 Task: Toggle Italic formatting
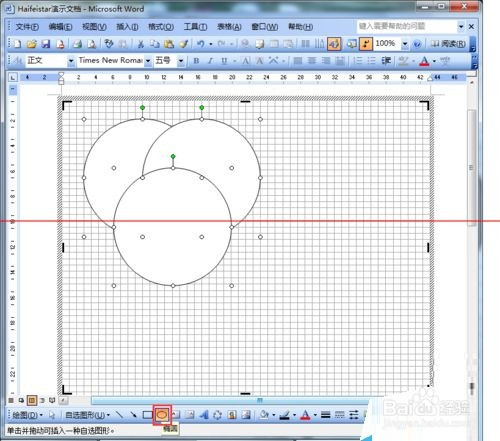click(x=210, y=61)
